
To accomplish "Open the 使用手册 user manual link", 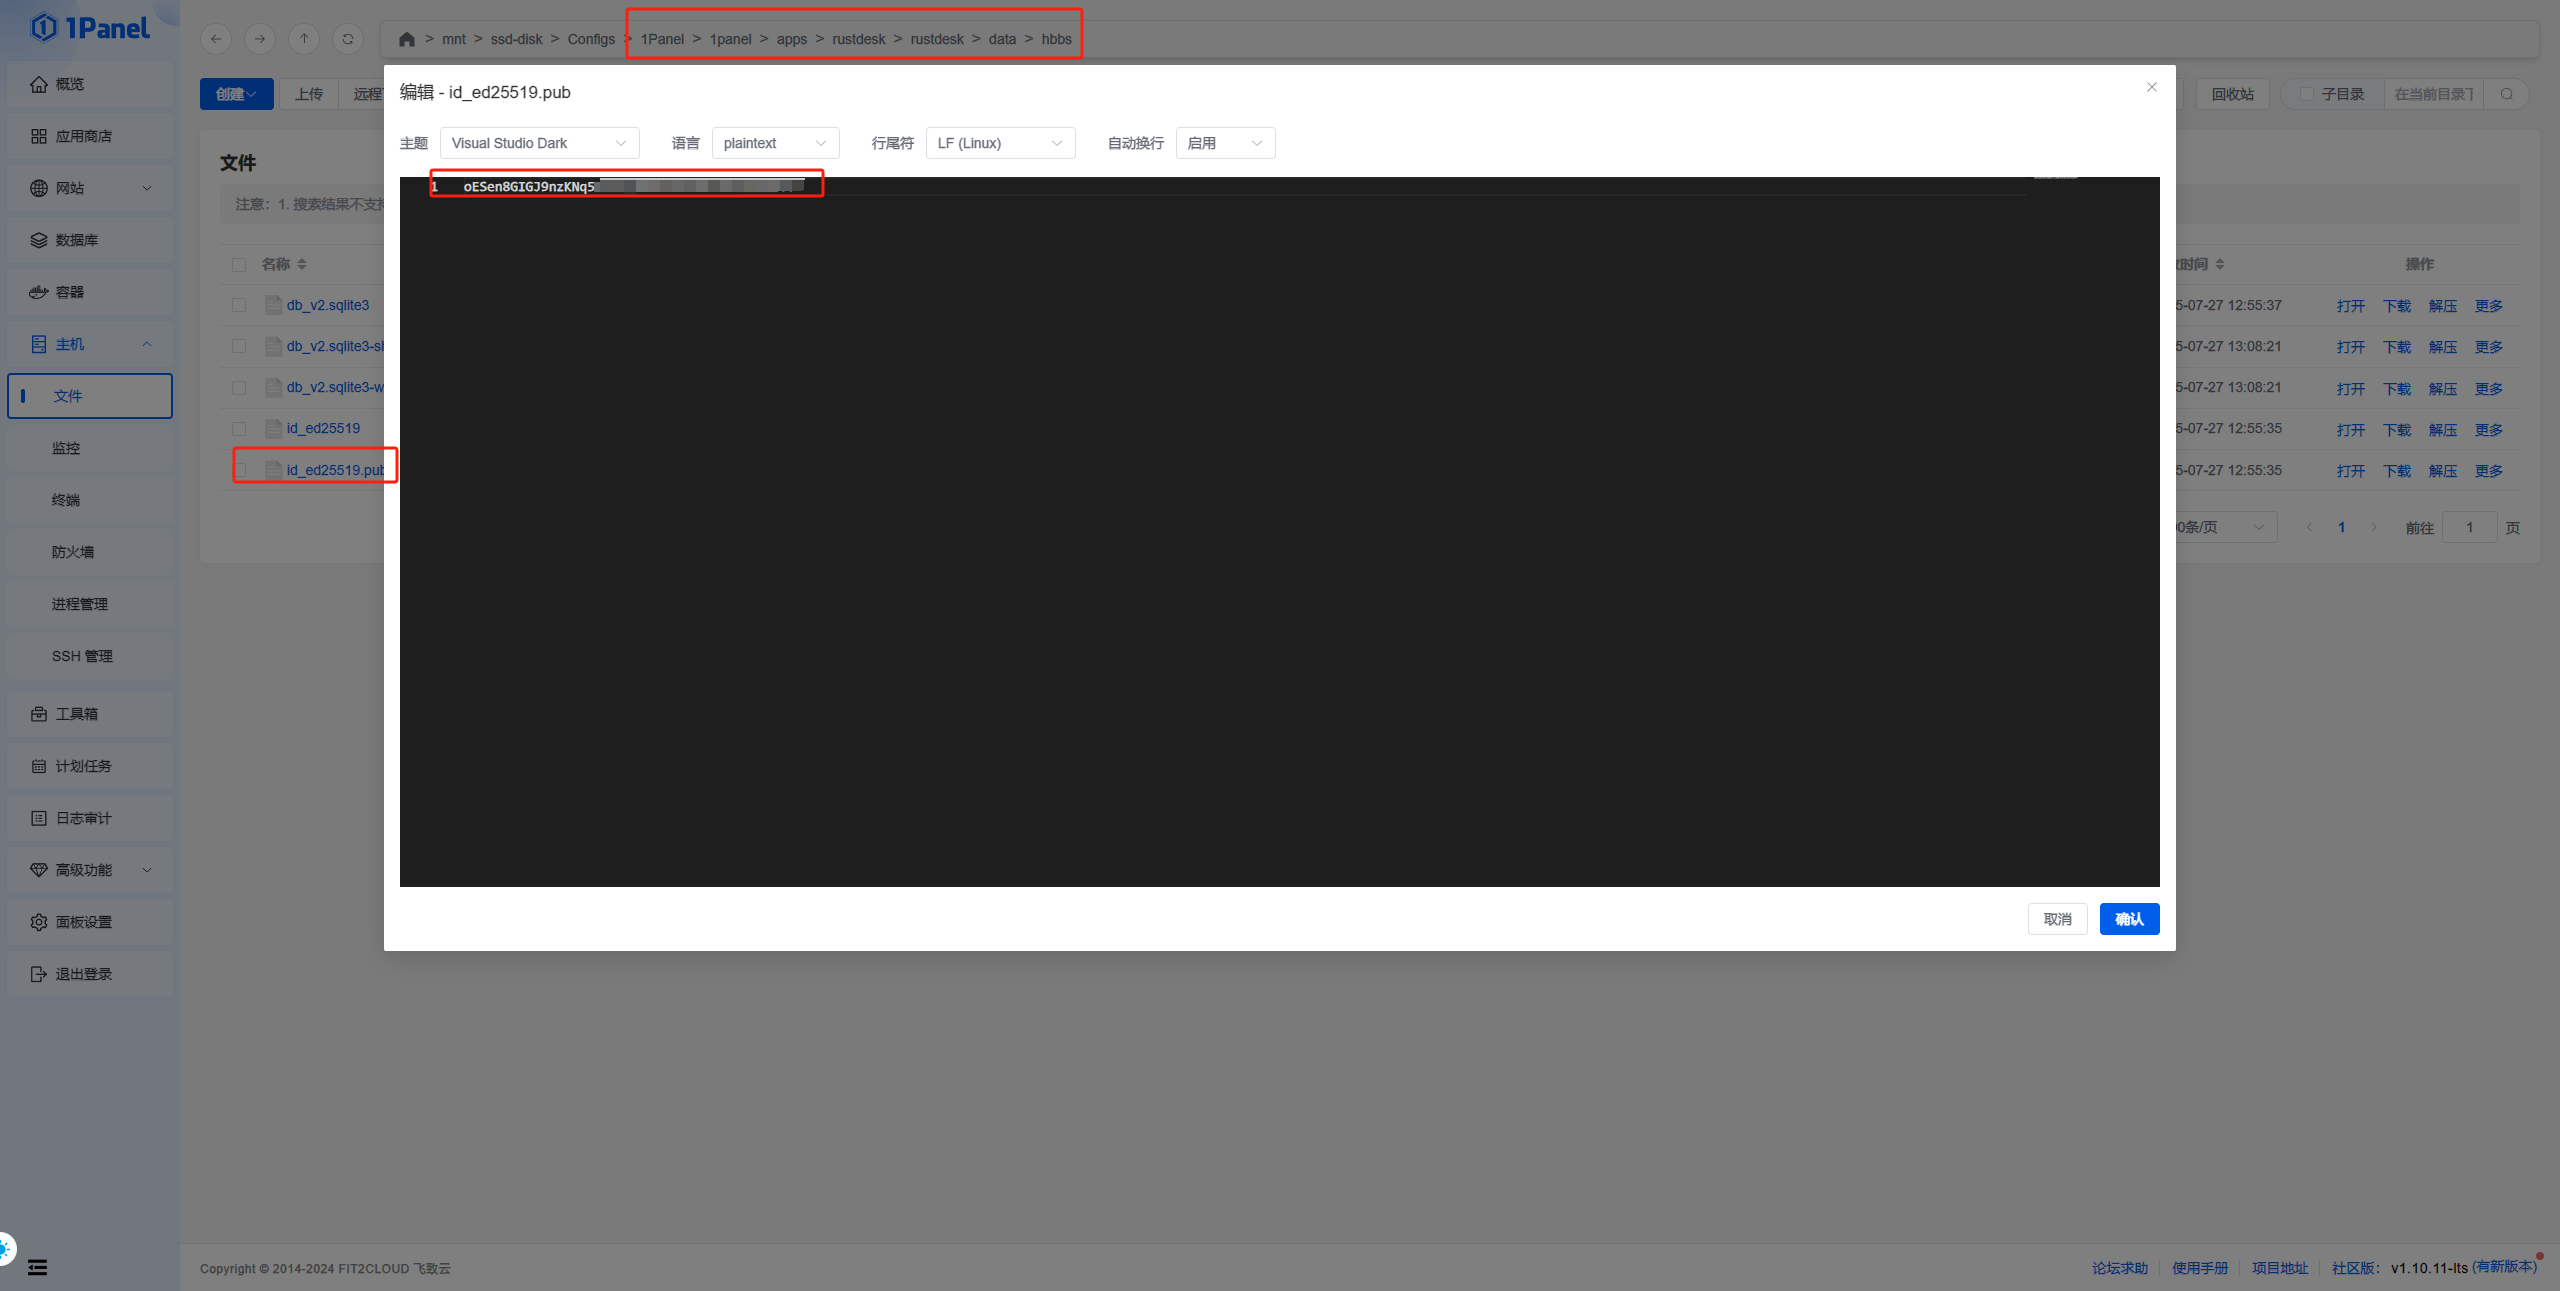I will point(2200,1267).
